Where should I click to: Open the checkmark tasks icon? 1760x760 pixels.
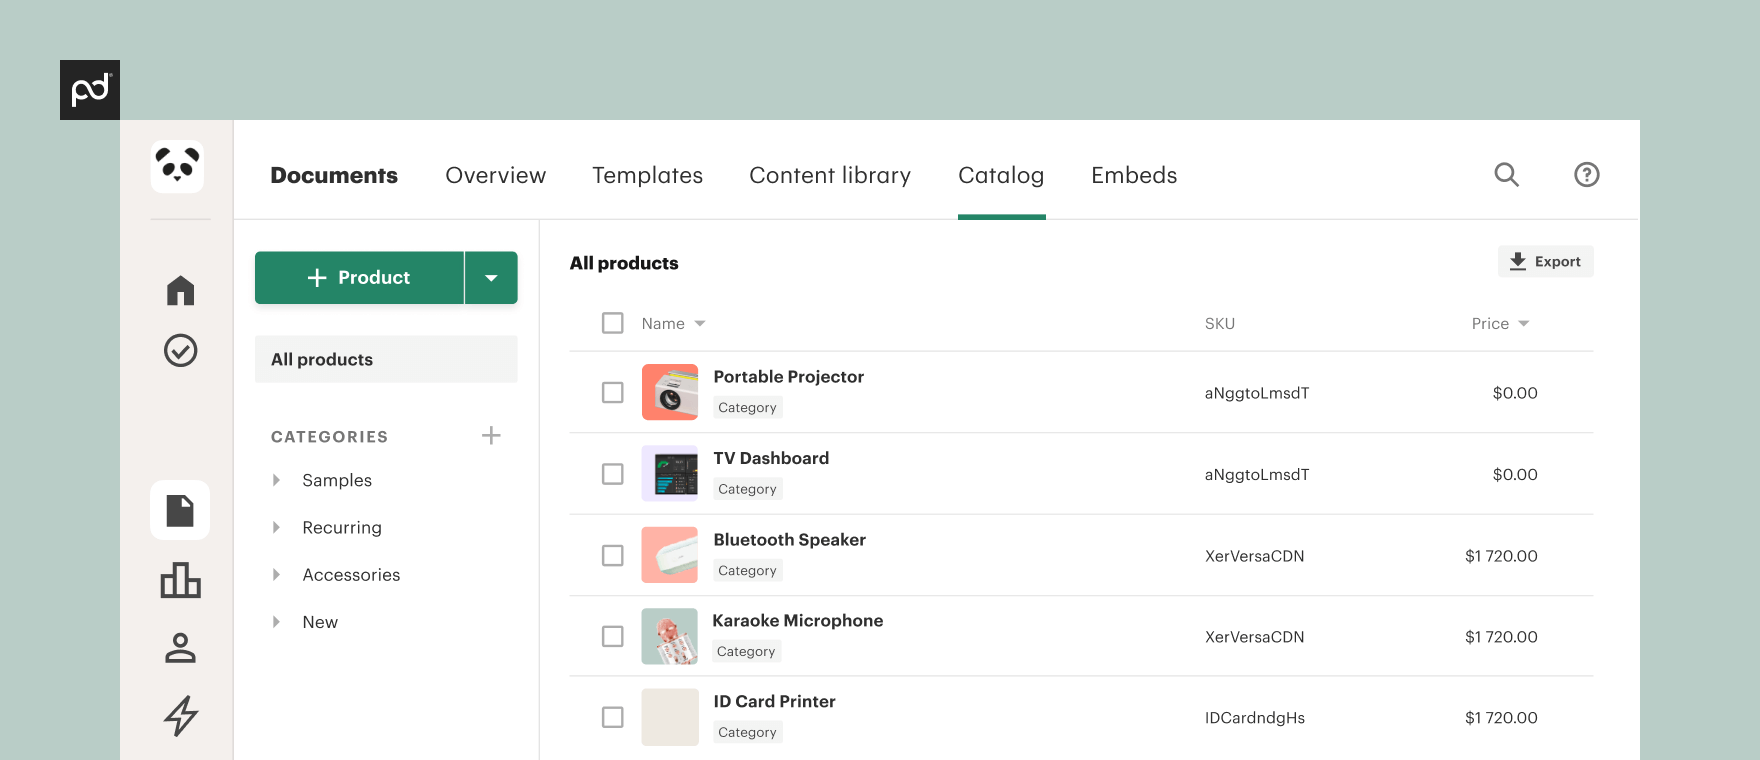coord(180,350)
